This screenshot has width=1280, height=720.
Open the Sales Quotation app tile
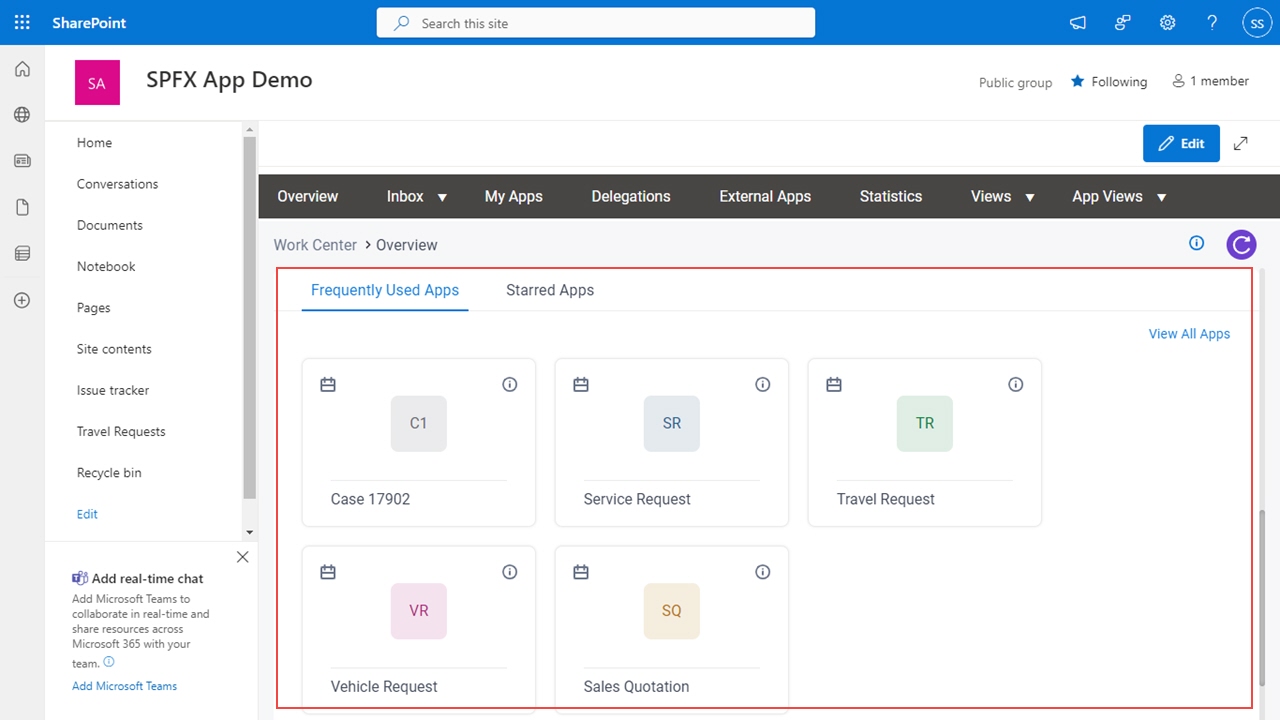(x=672, y=628)
